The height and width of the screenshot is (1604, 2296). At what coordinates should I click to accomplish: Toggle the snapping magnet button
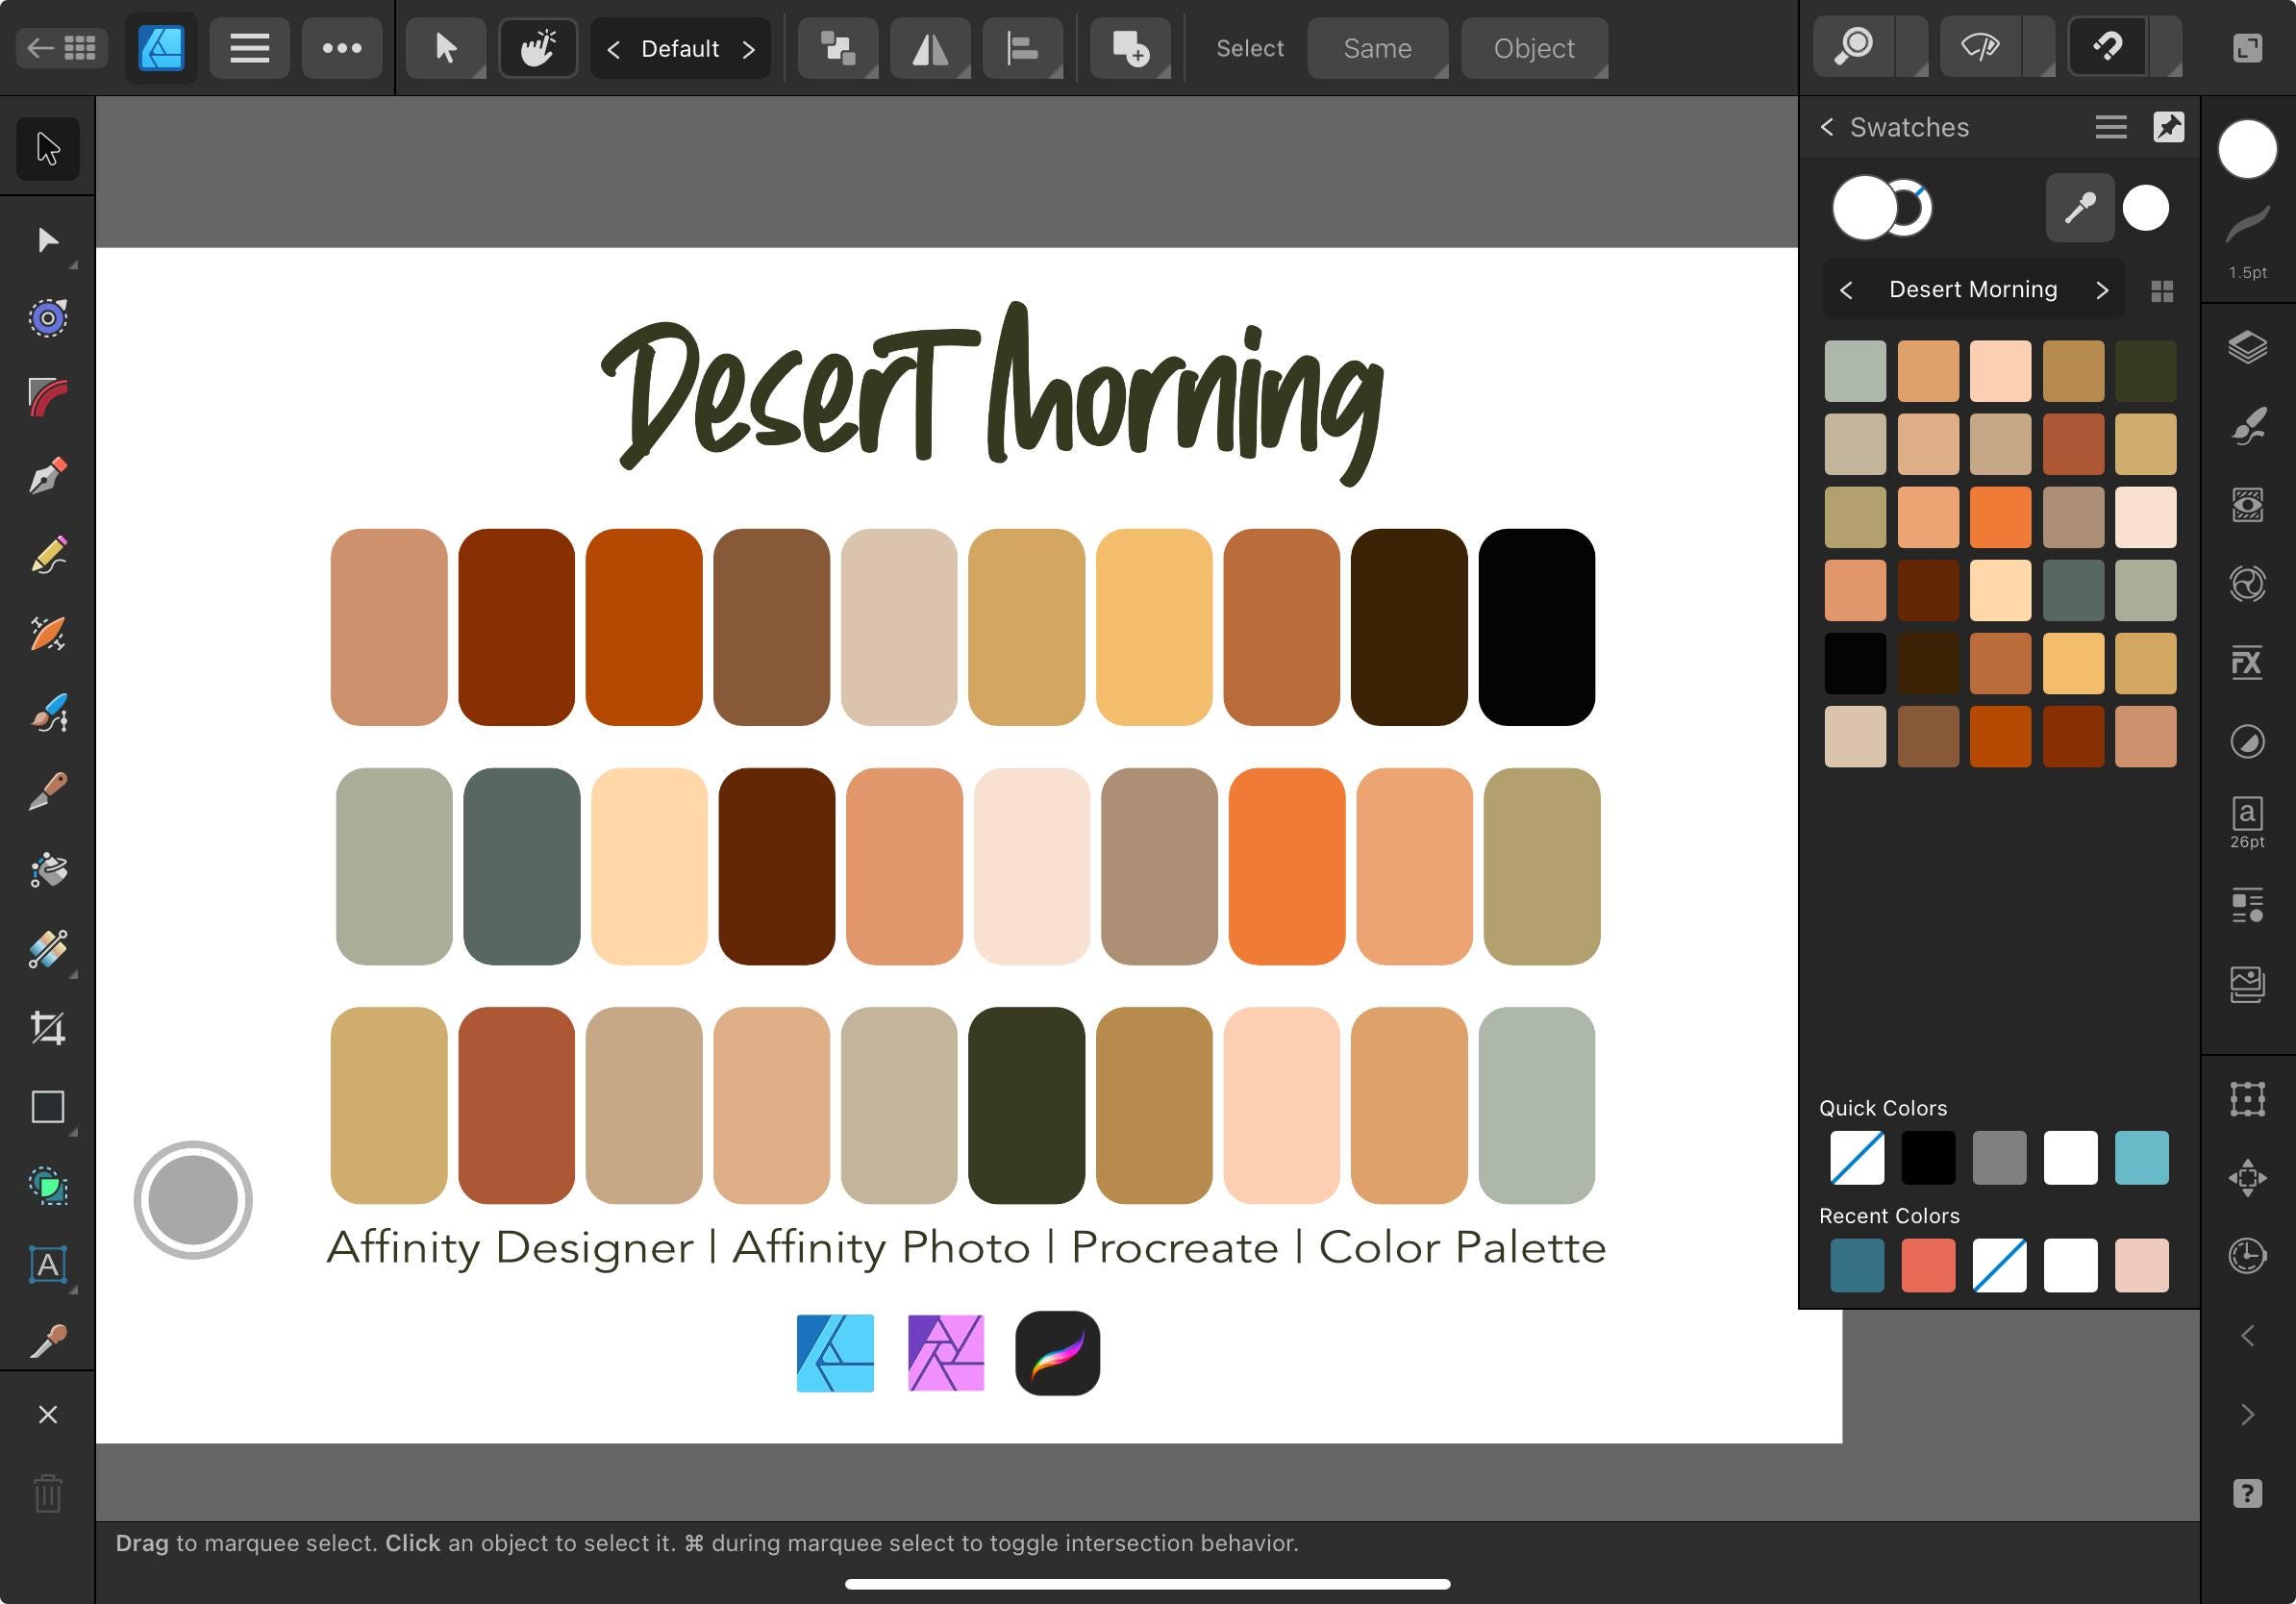(2107, 47)
